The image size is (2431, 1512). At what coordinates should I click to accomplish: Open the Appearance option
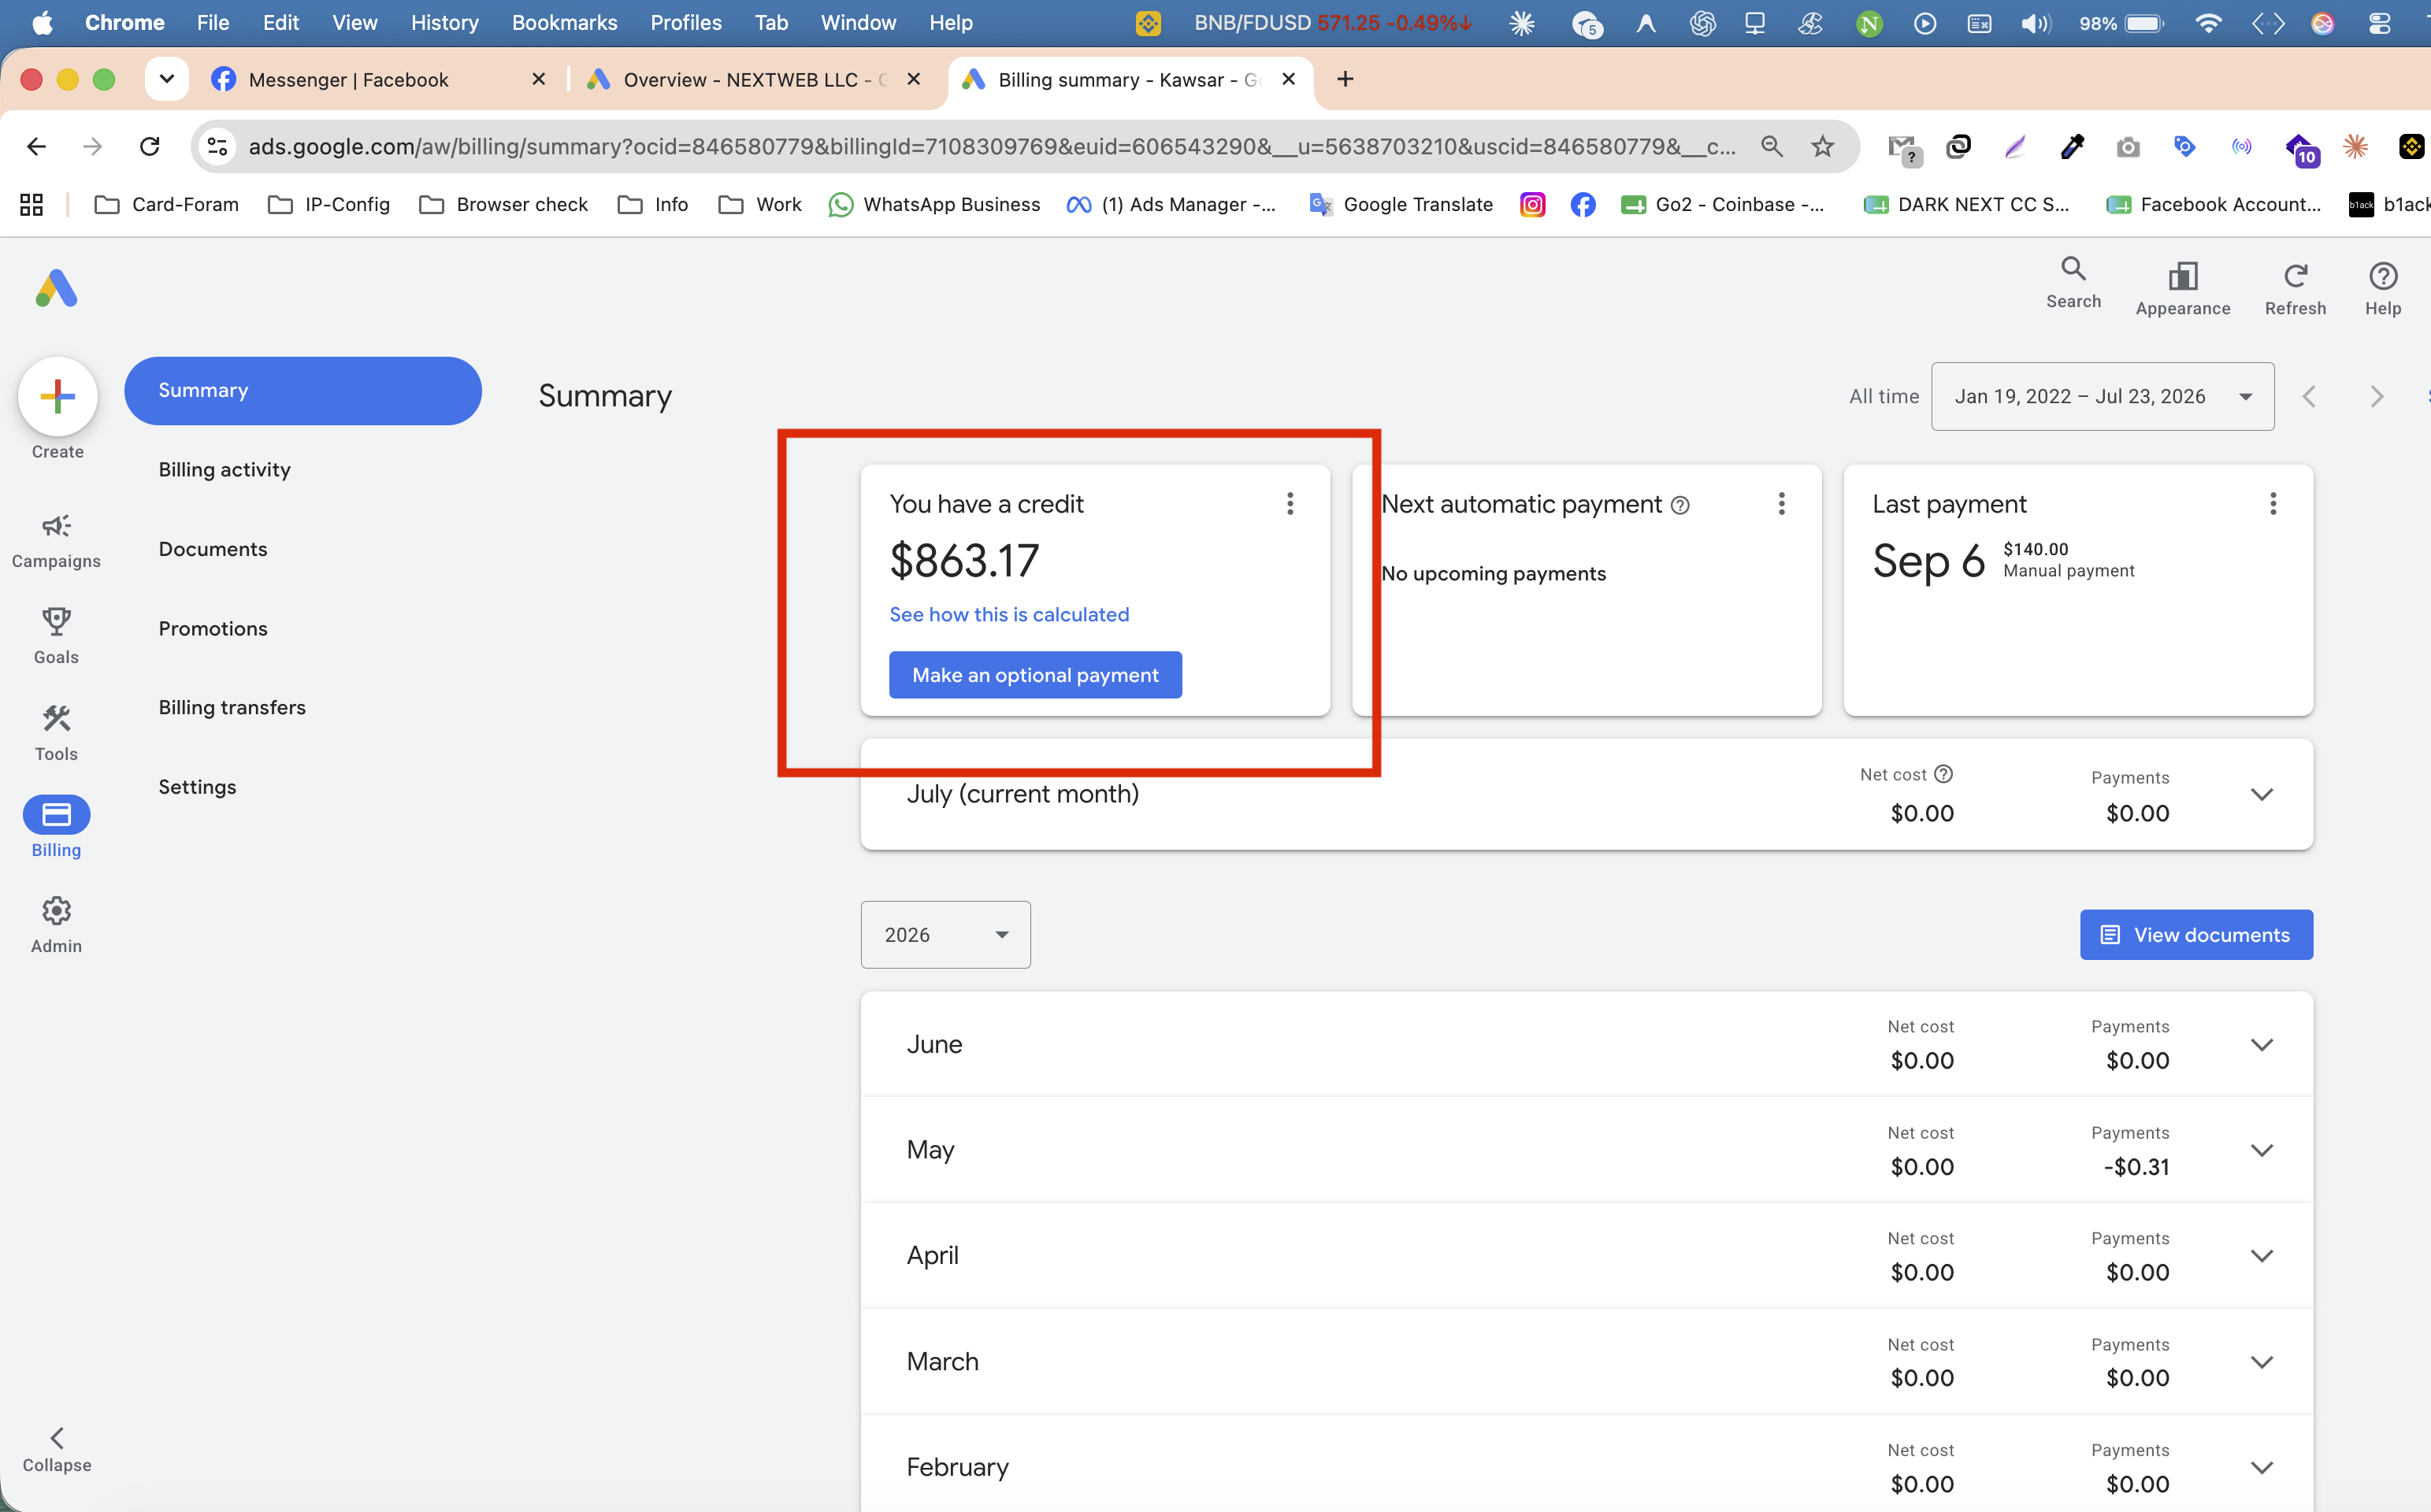[x=2182, y=288]
